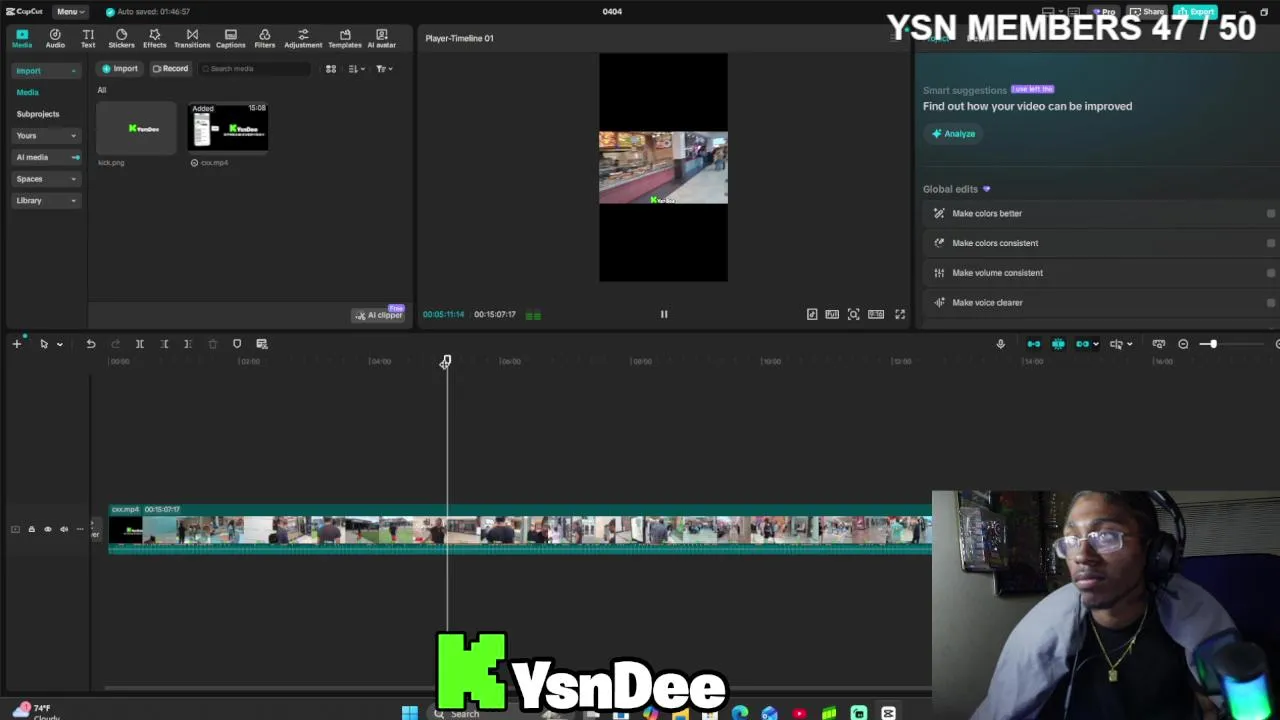Viewport: 1280px width, 720px height.
Task: Open the Effects tab
Action: tap(154, 38)
